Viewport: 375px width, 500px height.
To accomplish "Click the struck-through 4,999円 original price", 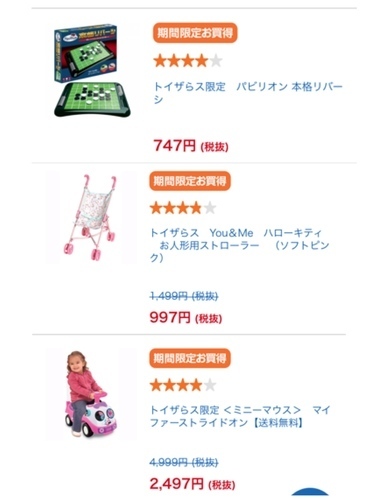I will (184, 462).
